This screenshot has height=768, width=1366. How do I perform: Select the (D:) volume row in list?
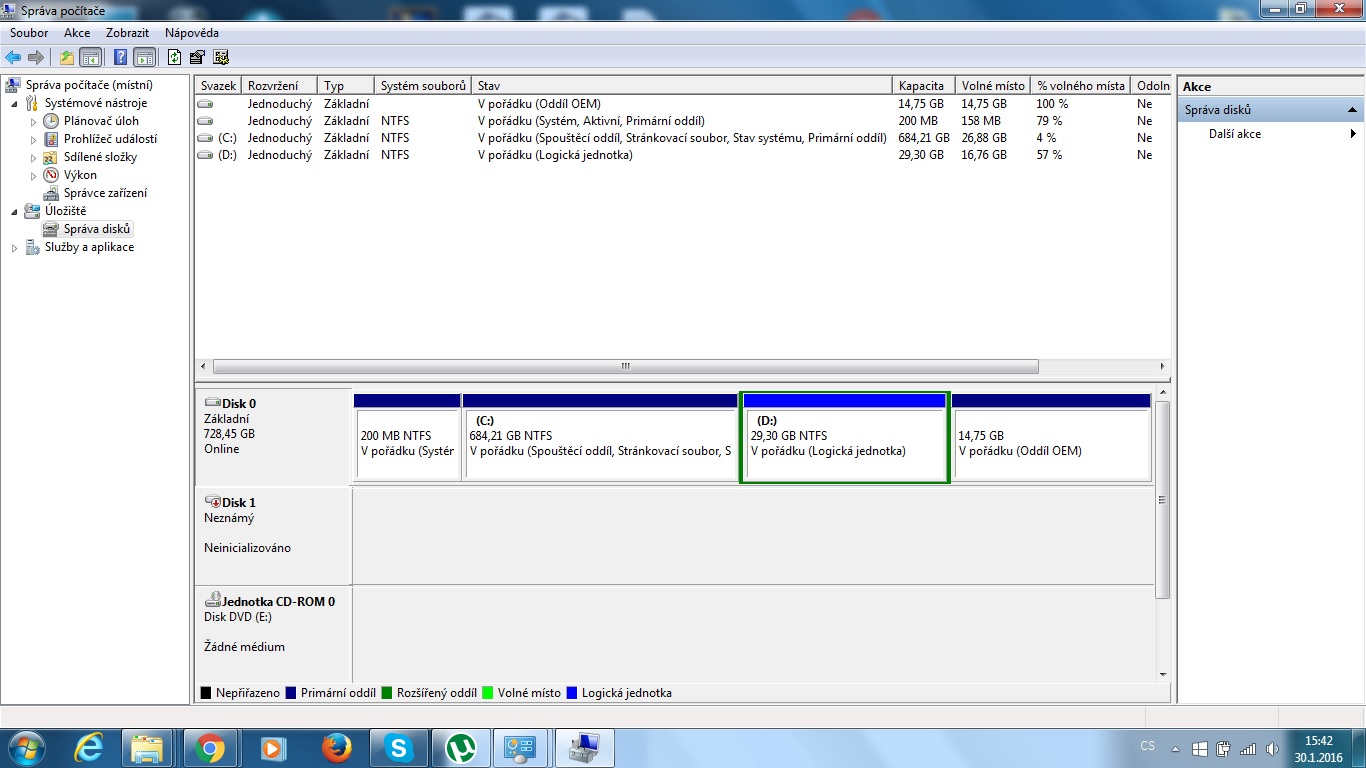tap(681, 155)
